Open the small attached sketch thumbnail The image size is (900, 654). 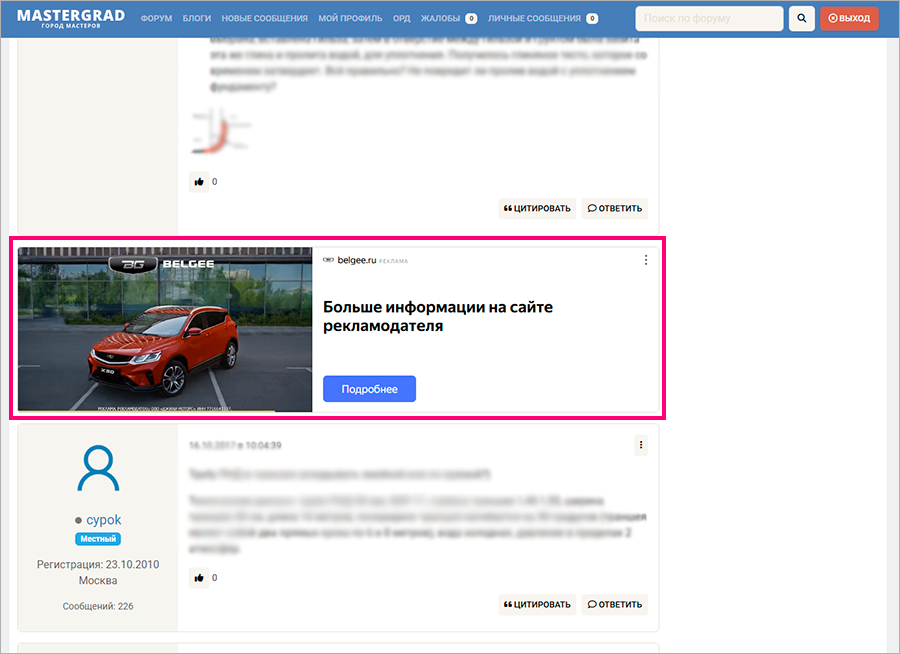pos(220,130)
